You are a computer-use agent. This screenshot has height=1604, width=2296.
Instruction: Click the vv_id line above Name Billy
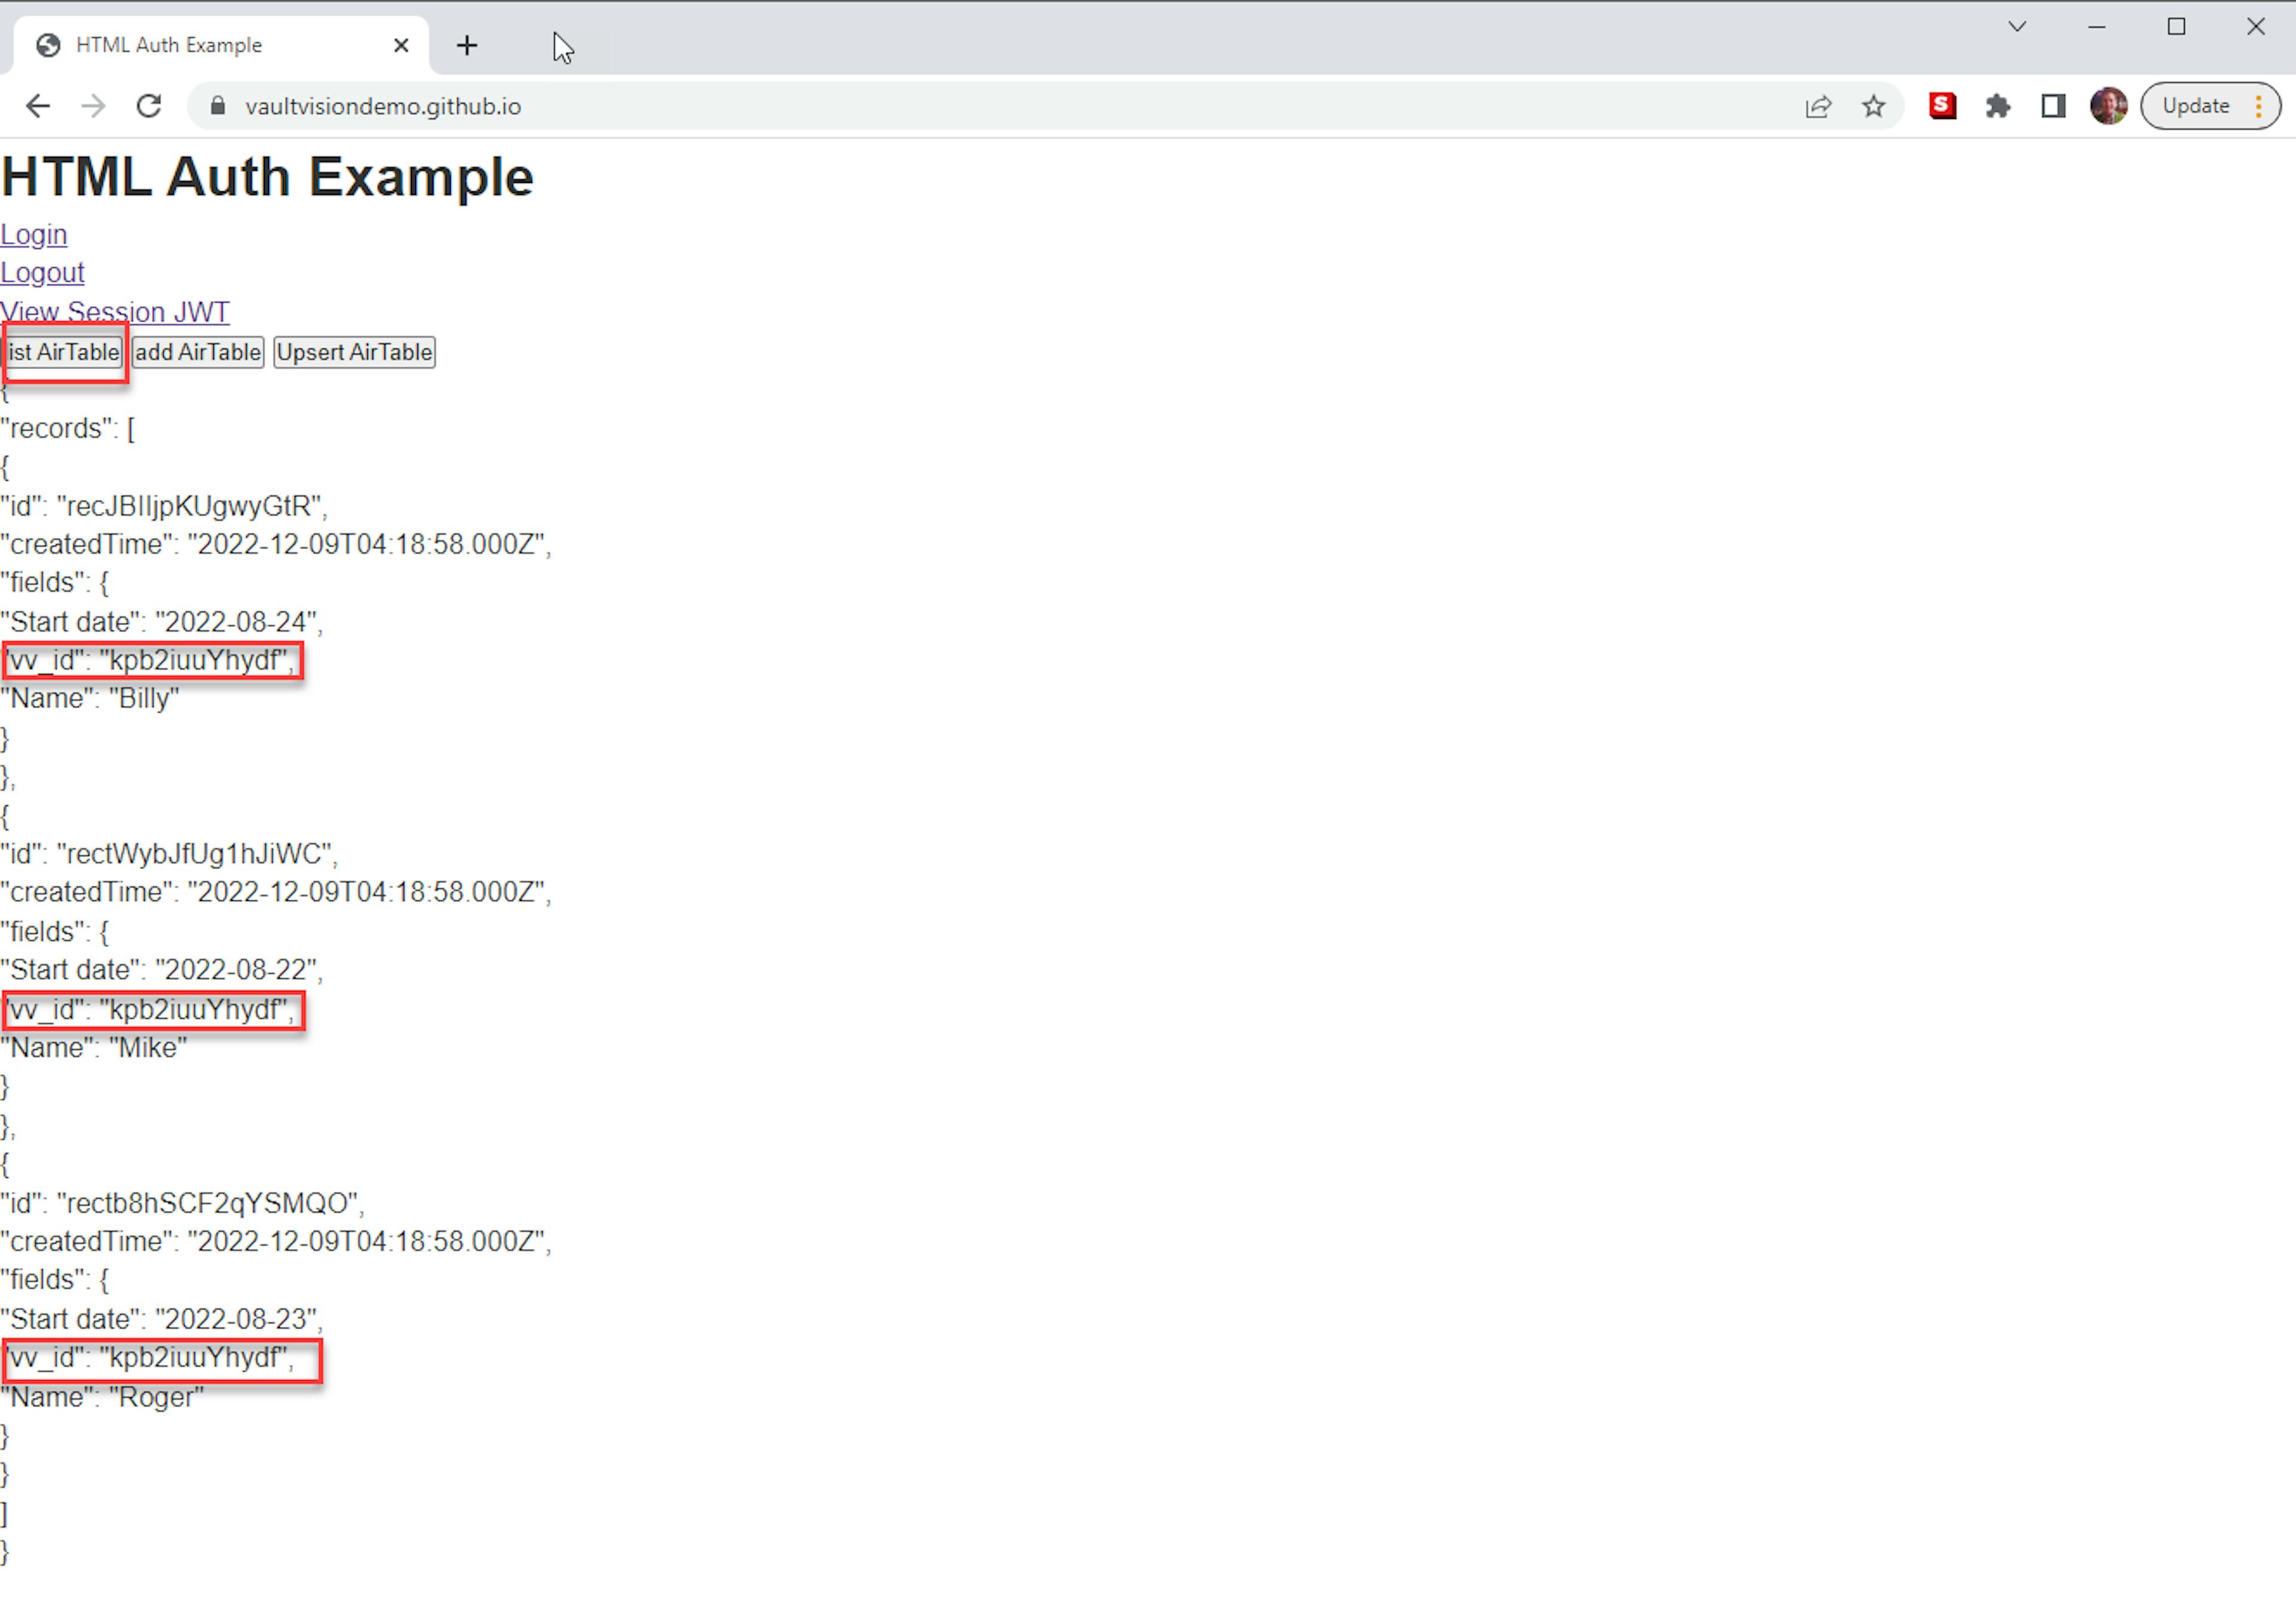tap(150, 660)
